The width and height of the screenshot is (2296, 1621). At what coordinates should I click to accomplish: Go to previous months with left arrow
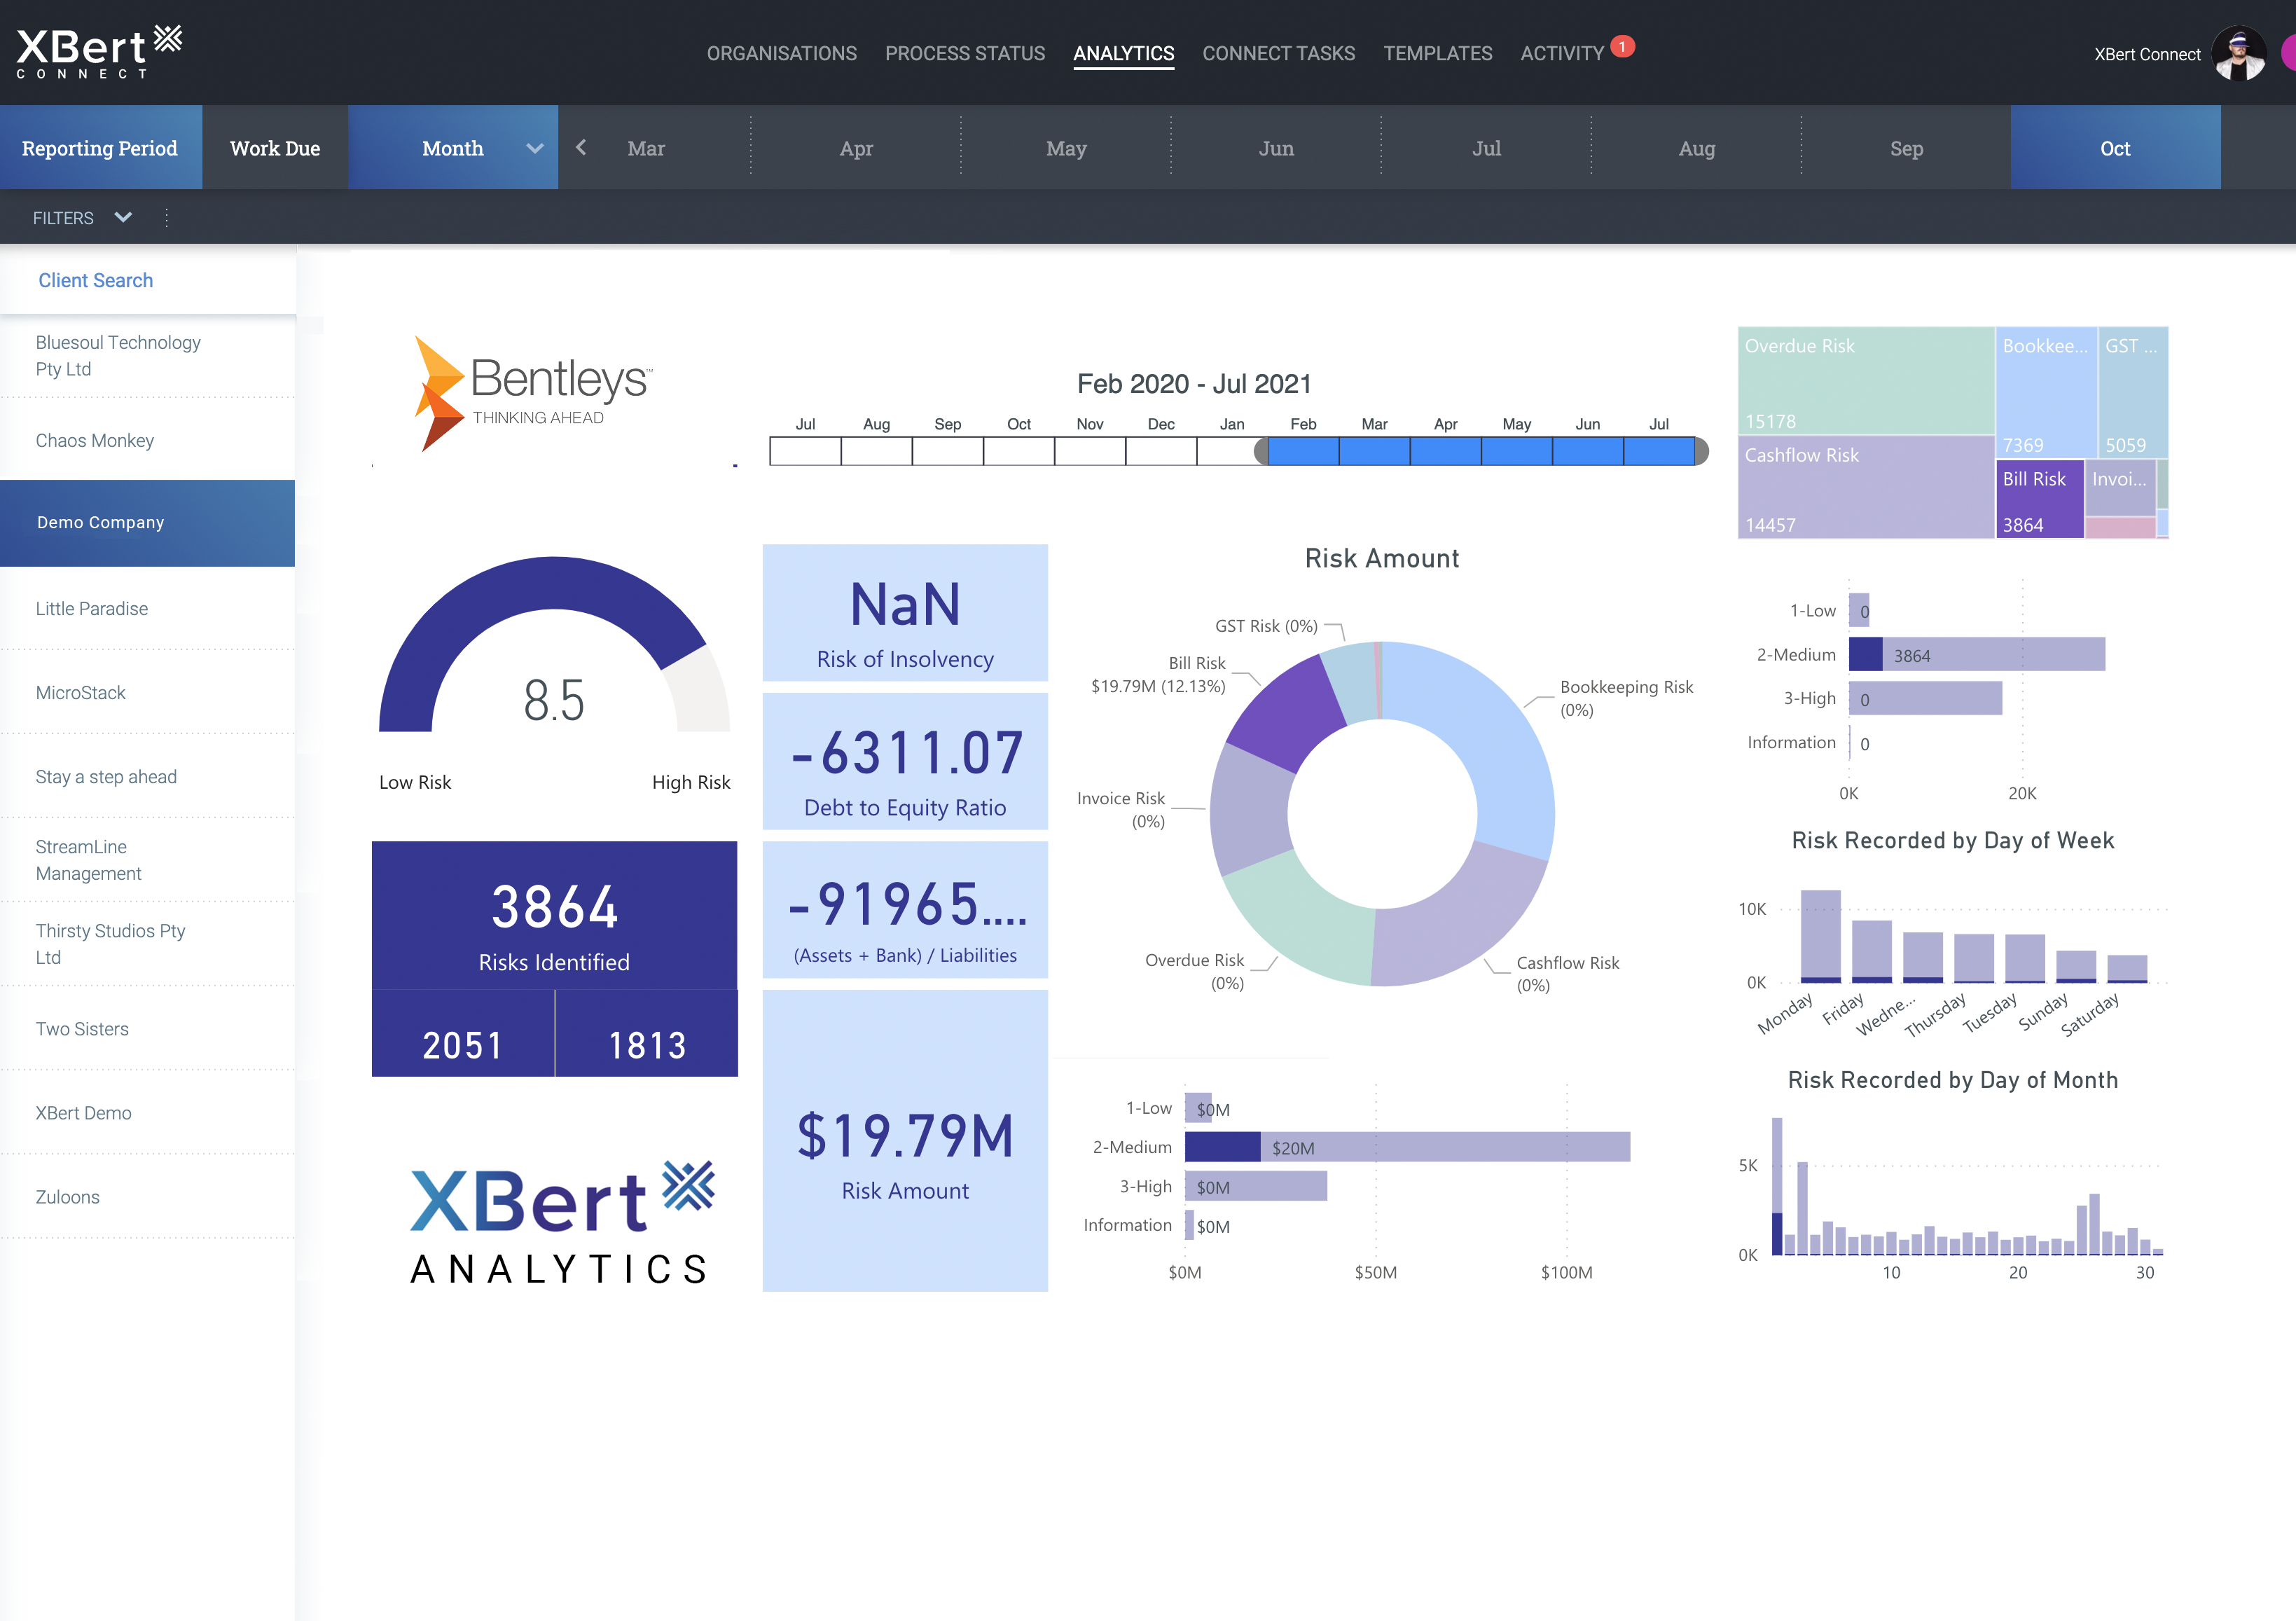pos(581,148)
